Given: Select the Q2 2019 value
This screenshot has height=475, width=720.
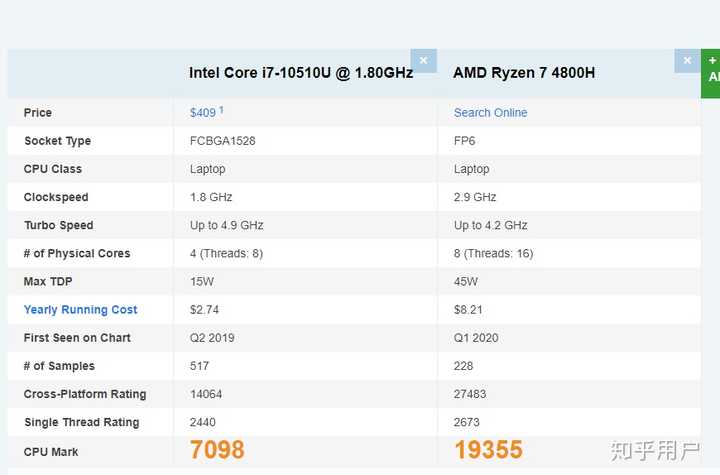Looking at the screenshot, I should point(212,338).
